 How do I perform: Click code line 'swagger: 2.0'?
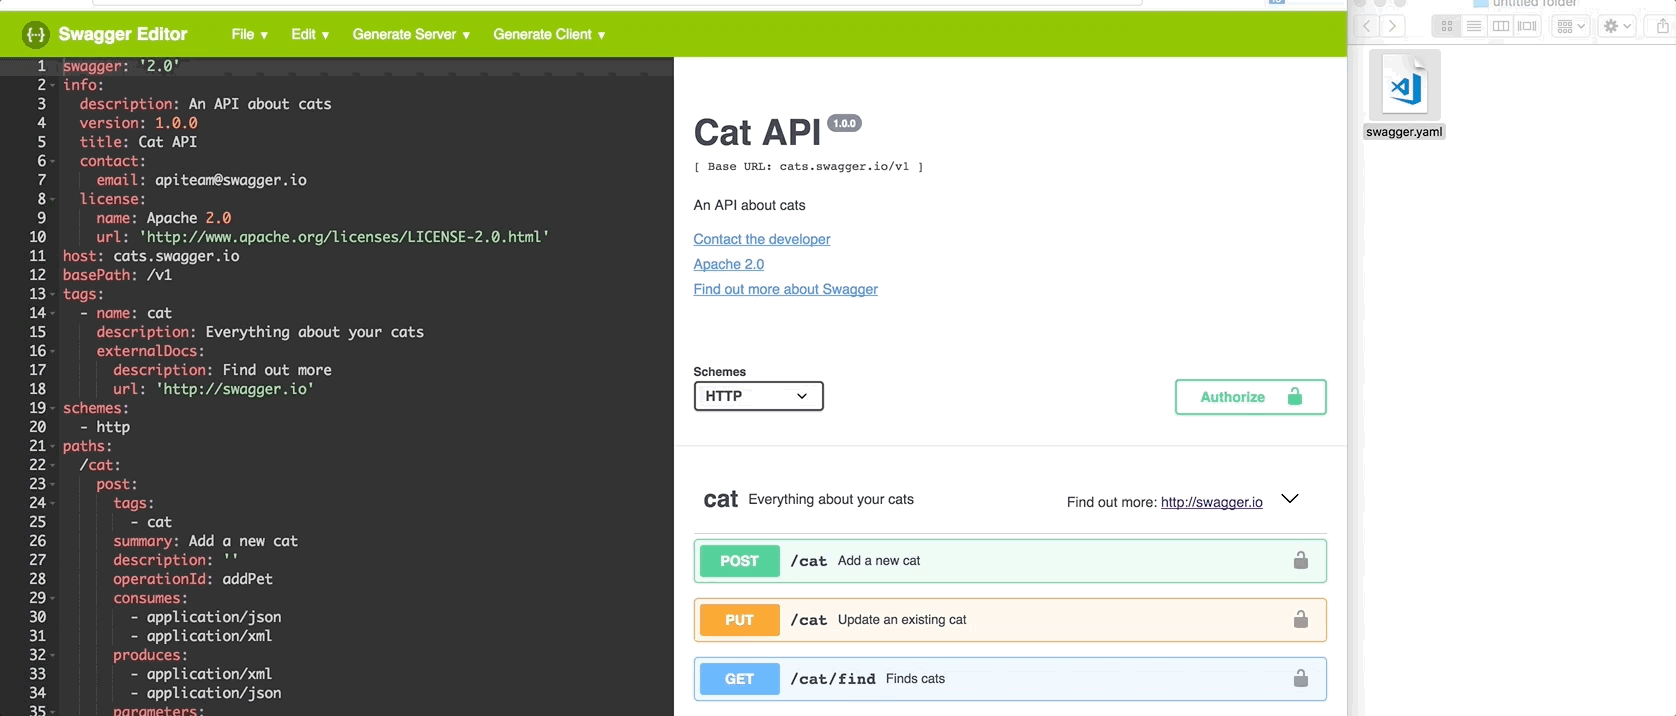(x=121, y=66)
